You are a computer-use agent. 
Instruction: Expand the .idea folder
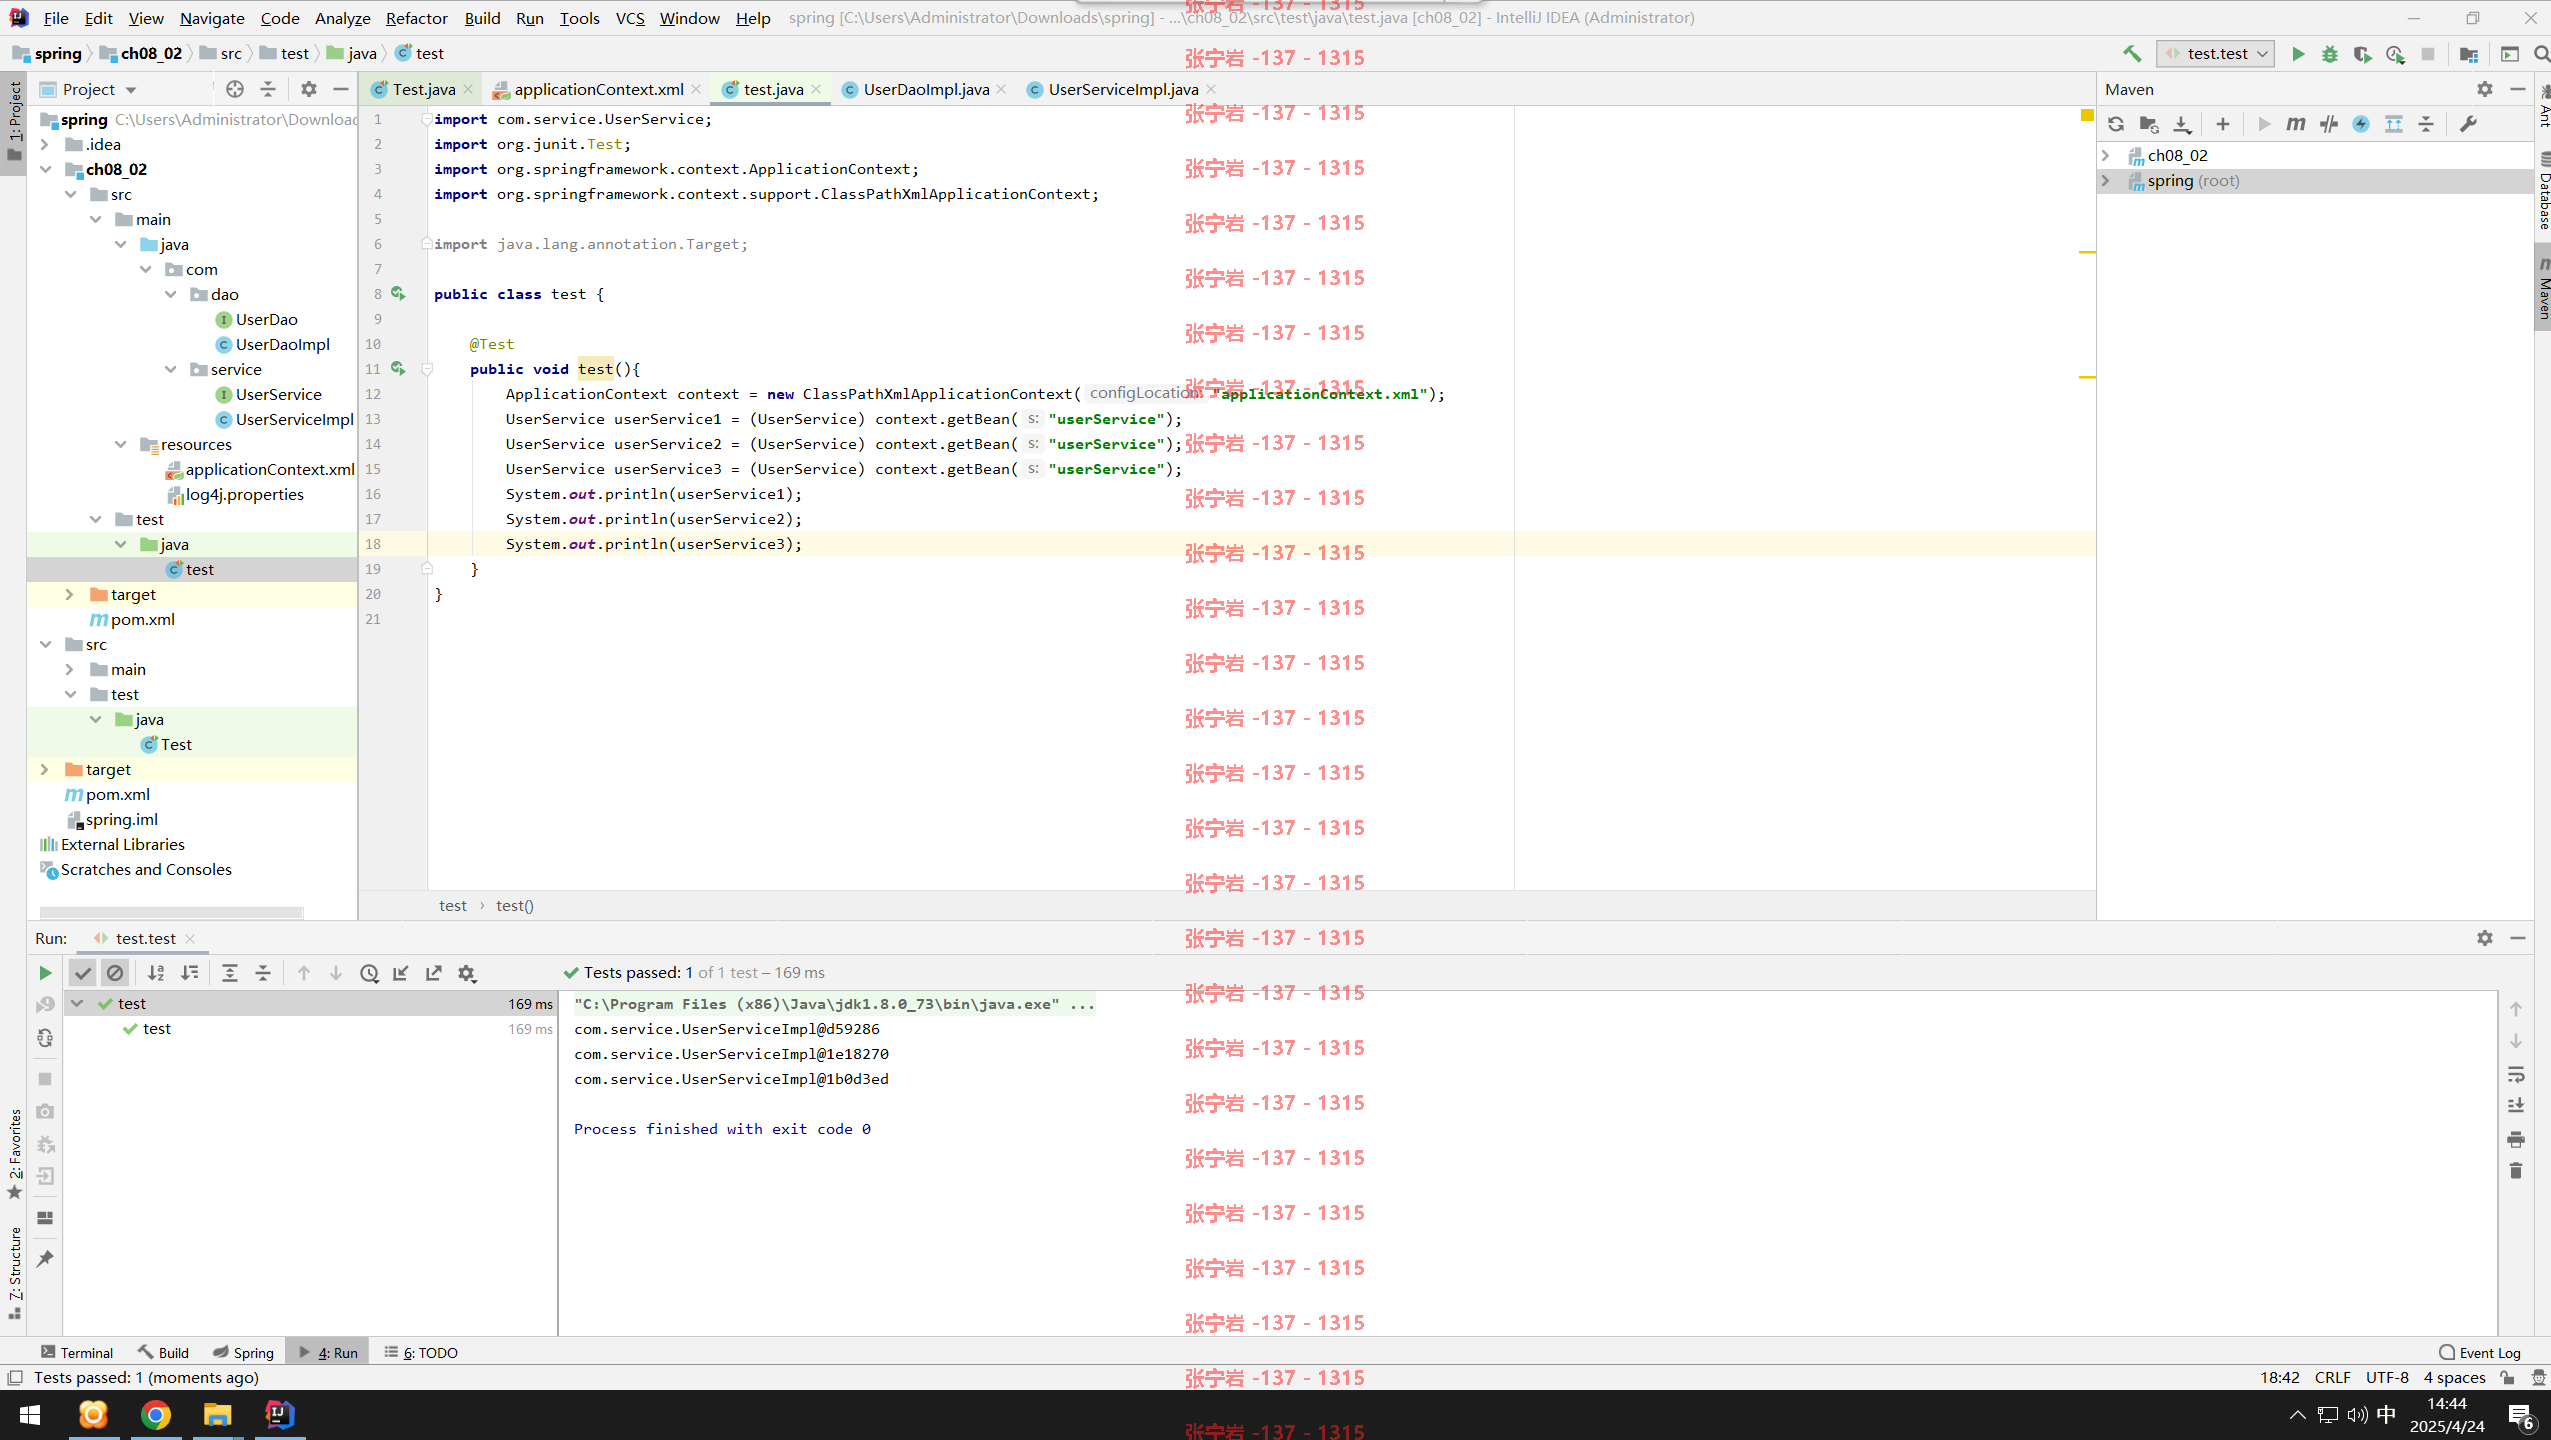coord(44,144)
